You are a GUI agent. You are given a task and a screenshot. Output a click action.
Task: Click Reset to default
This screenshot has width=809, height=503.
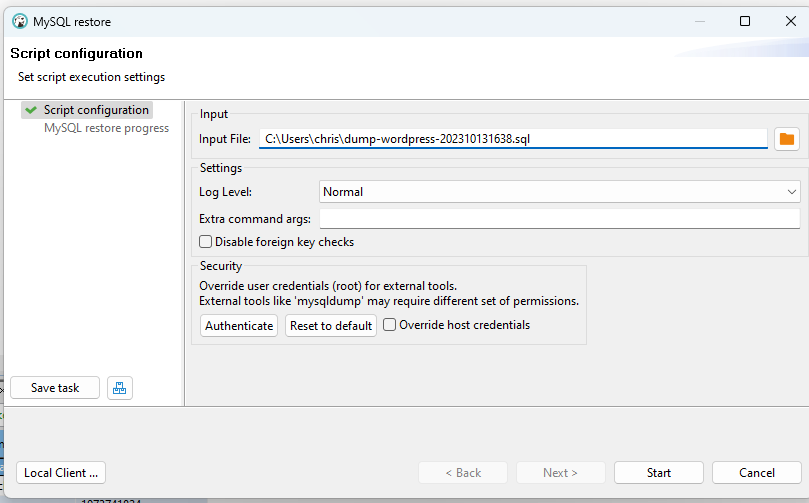pyautogui.click(x=331, y=326)
